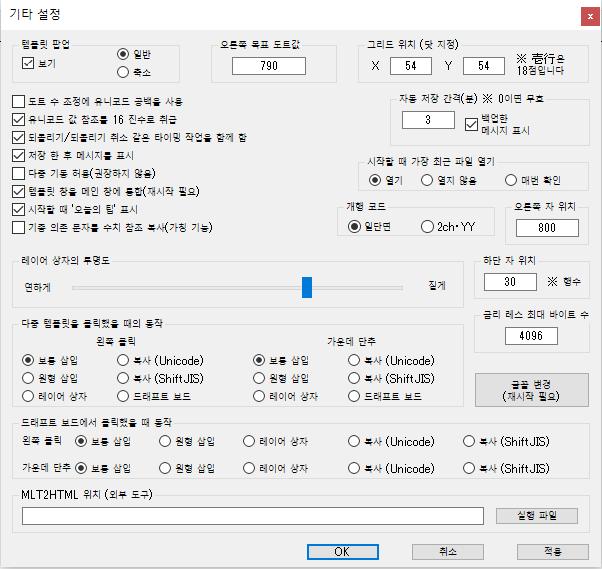Enable 다중 기동 허용 checkbox
Screen dimensions: 602x569
click(x=20, y=174)
